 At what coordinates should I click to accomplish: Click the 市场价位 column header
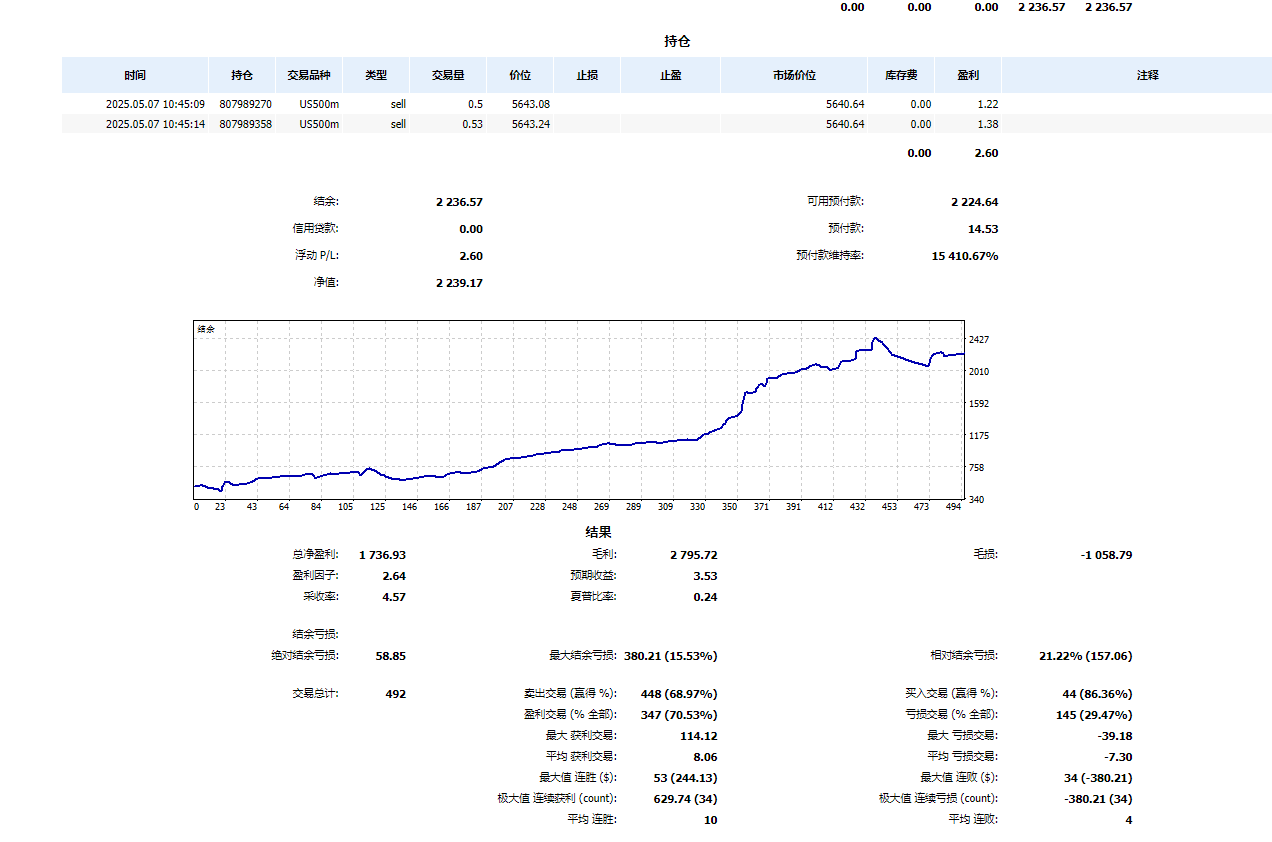[794, 75]
